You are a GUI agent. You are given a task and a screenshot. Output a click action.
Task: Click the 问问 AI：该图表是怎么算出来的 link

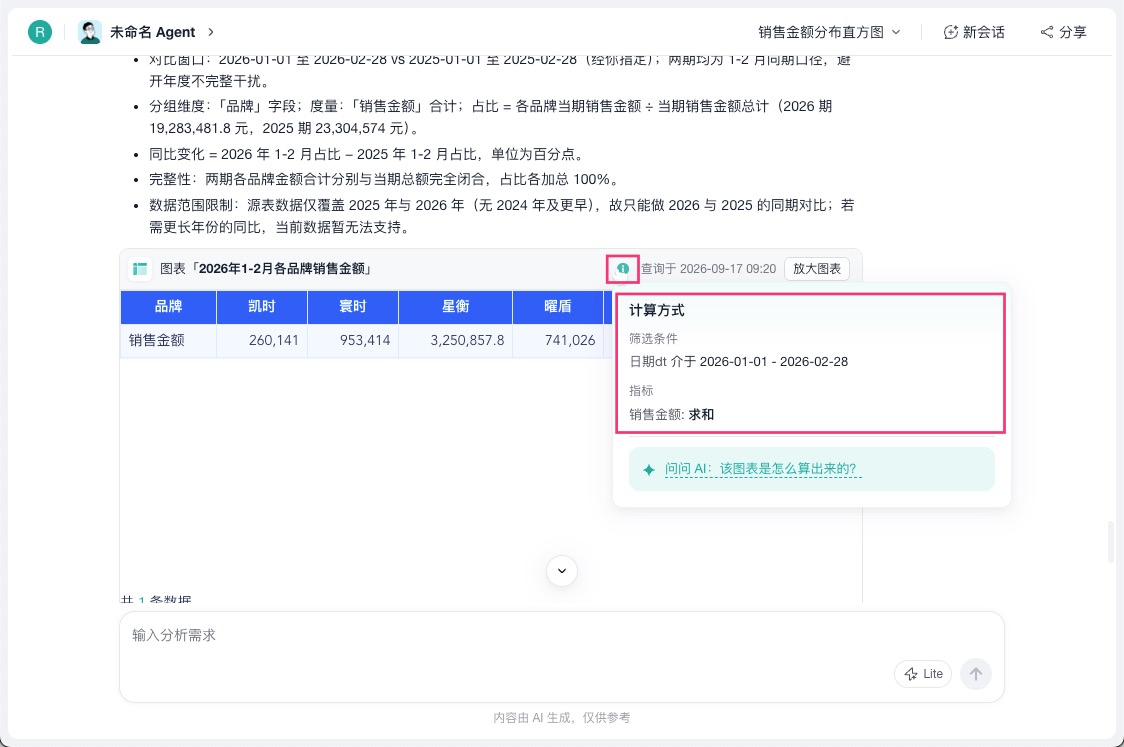[x=761, y=469]
